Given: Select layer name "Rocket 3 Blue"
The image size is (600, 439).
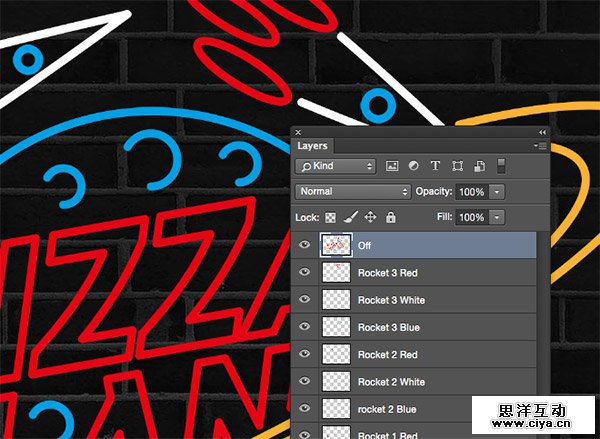Looking at the screenshot, I should (x=389, y=328).
